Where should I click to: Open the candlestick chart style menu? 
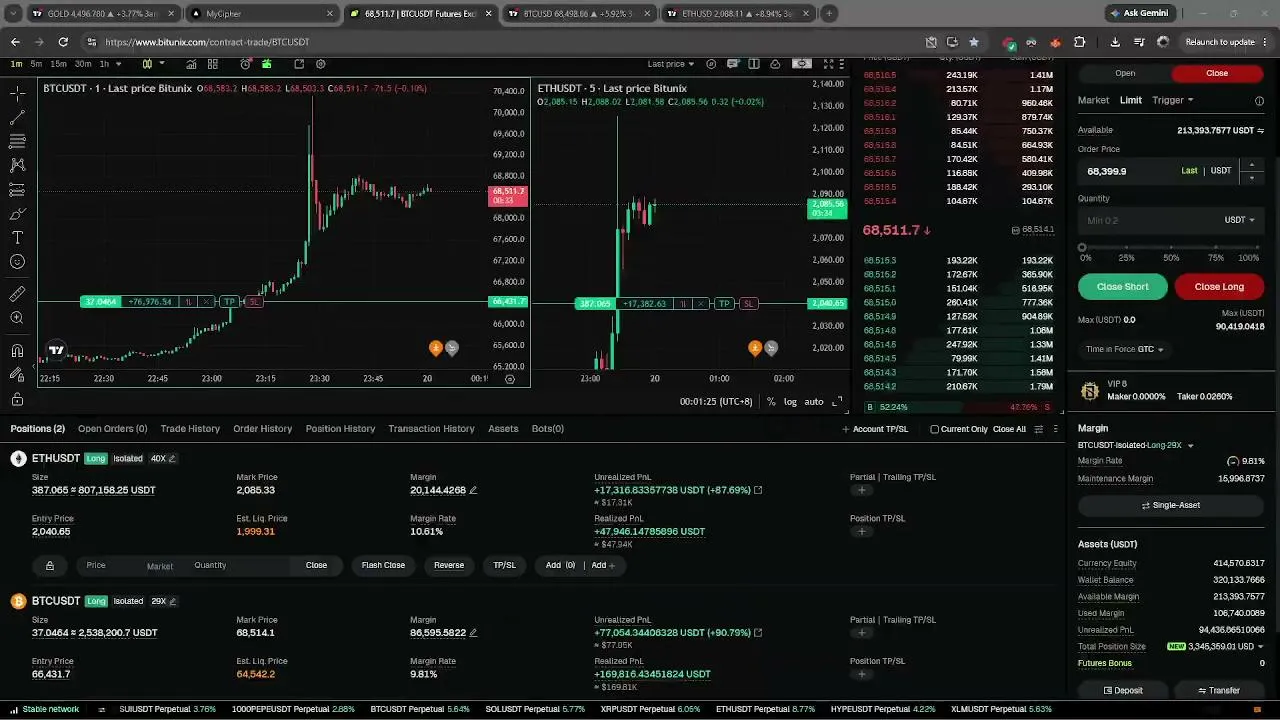coord(147,64)
